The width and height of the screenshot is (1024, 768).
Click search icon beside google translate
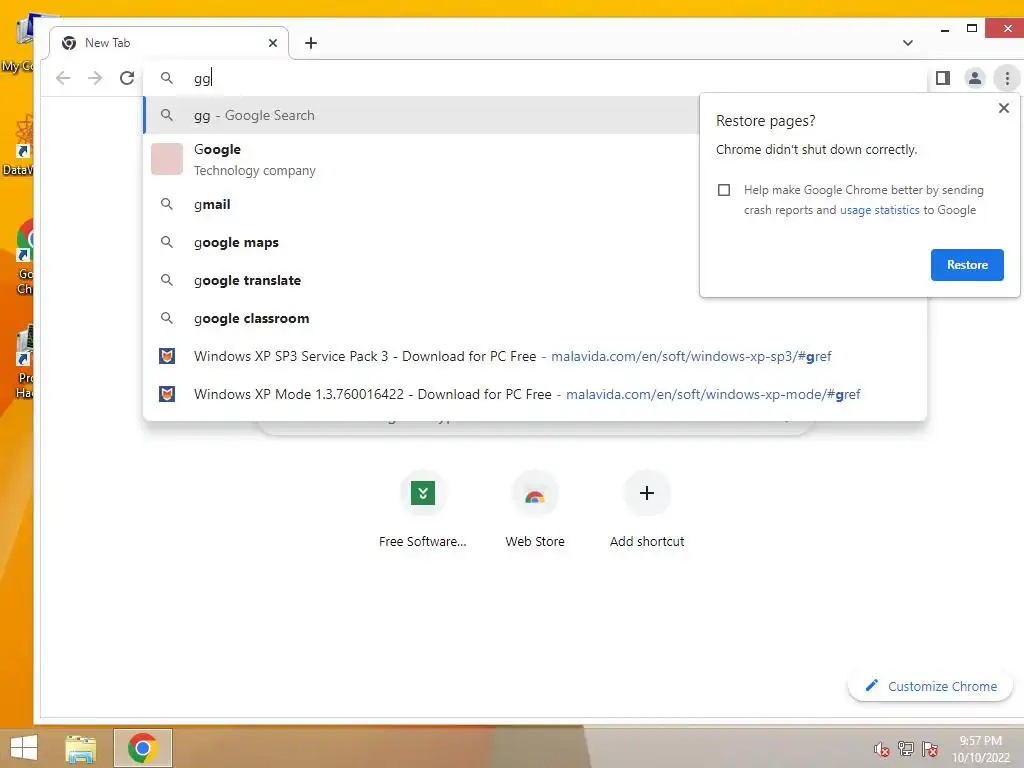(167, 280)
